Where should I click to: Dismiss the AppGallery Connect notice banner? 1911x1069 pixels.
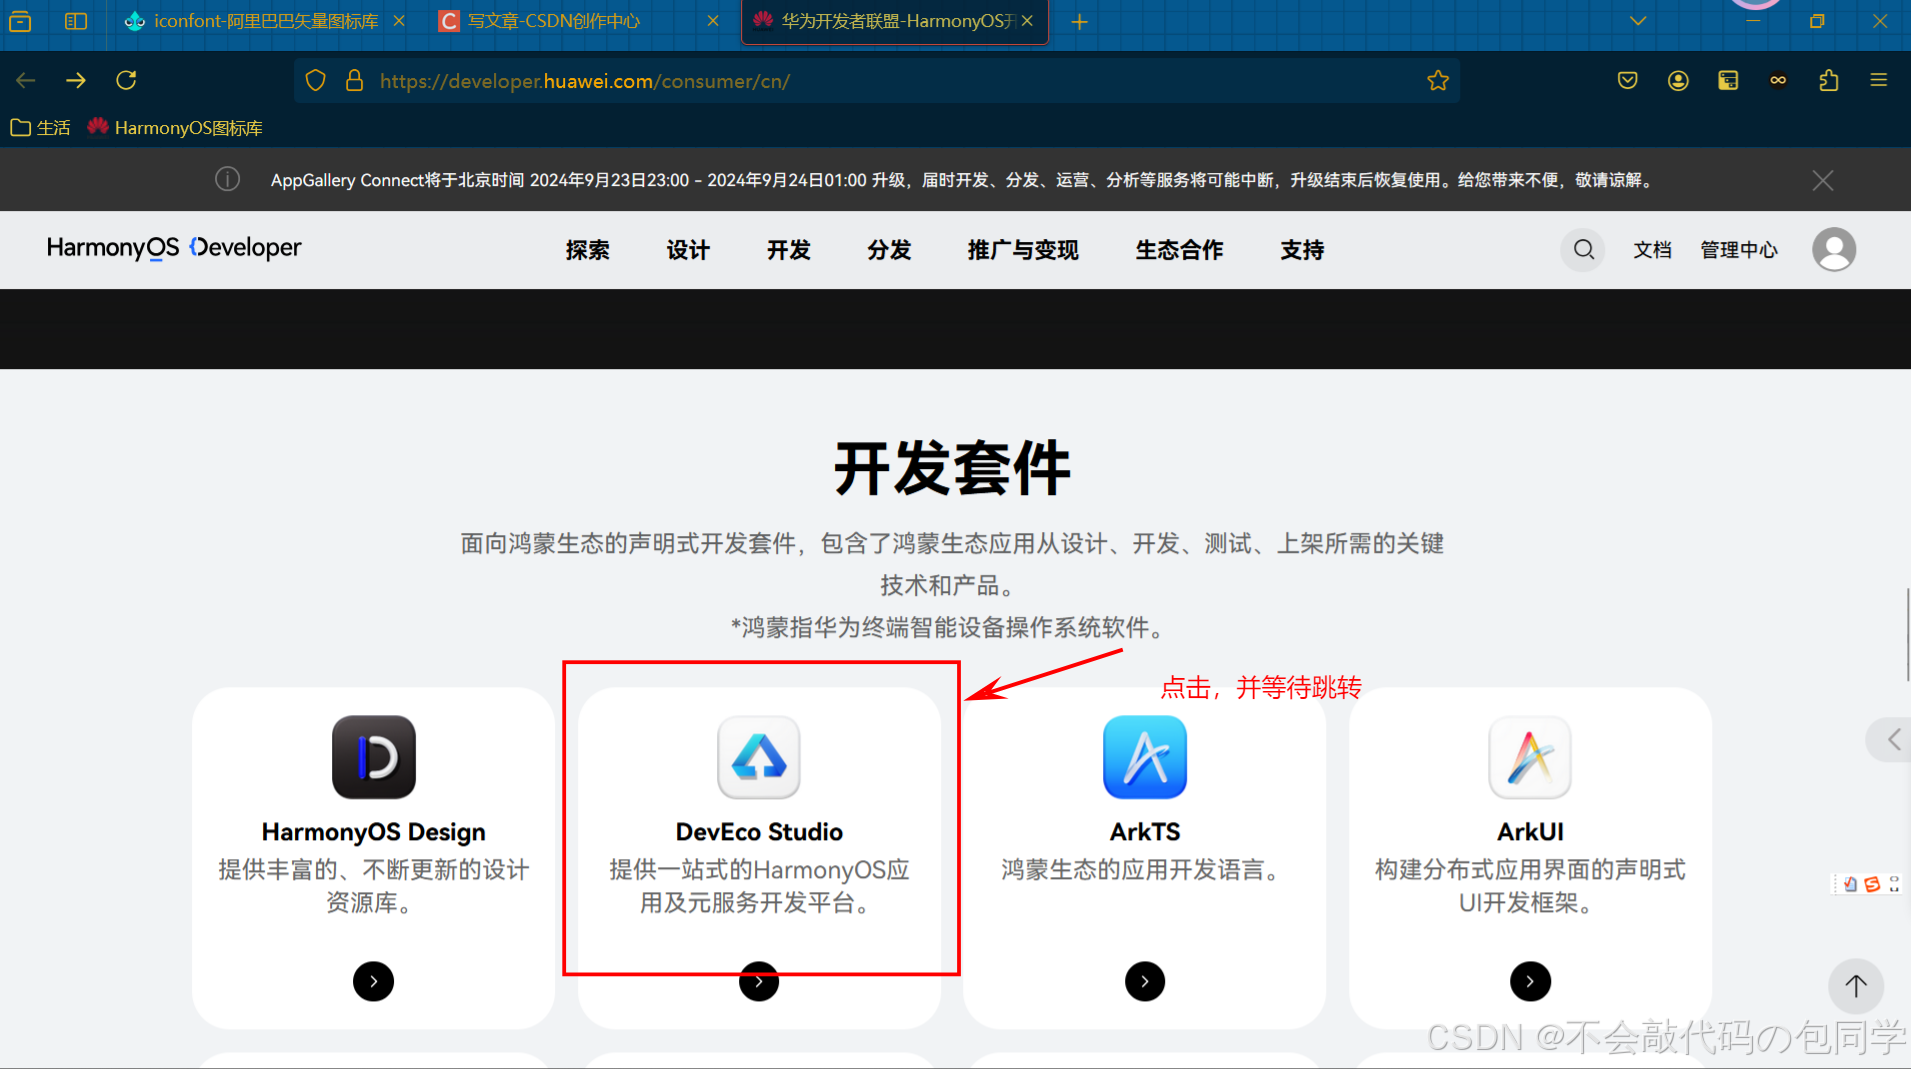click(1823, 180)
